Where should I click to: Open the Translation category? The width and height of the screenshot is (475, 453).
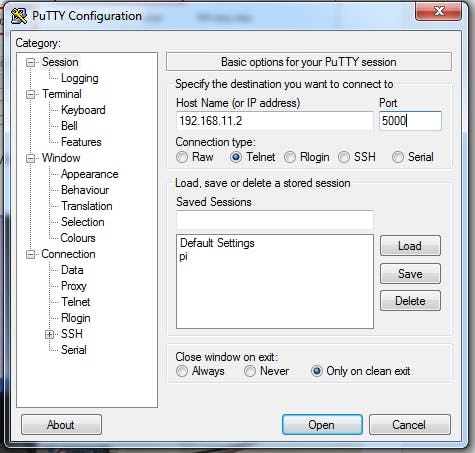(x=87, y=206)
